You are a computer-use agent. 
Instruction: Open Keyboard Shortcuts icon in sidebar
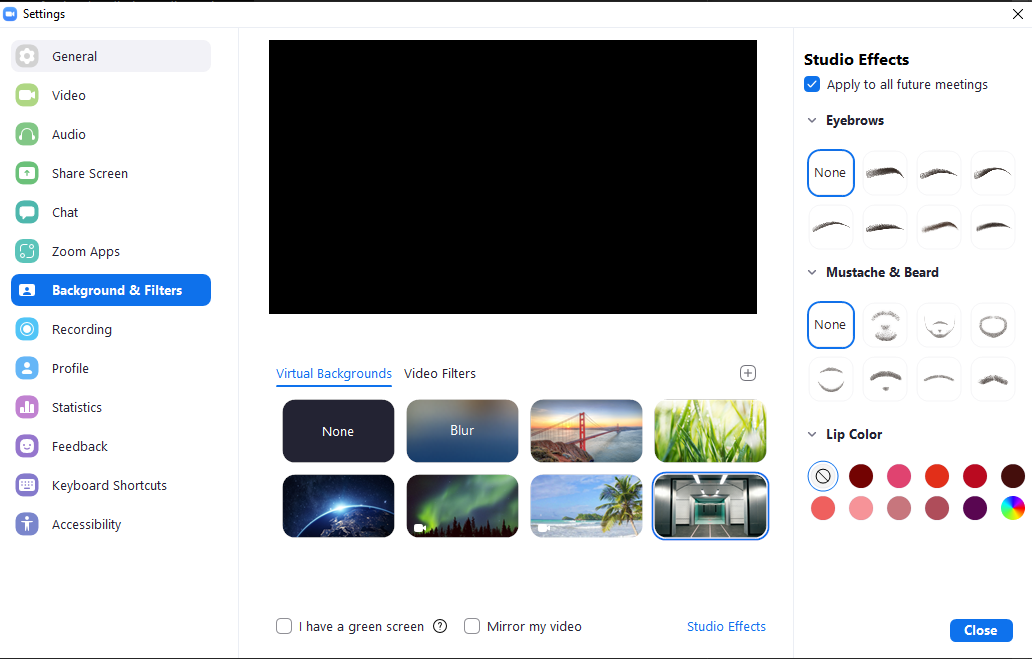(x=27, y=485)
